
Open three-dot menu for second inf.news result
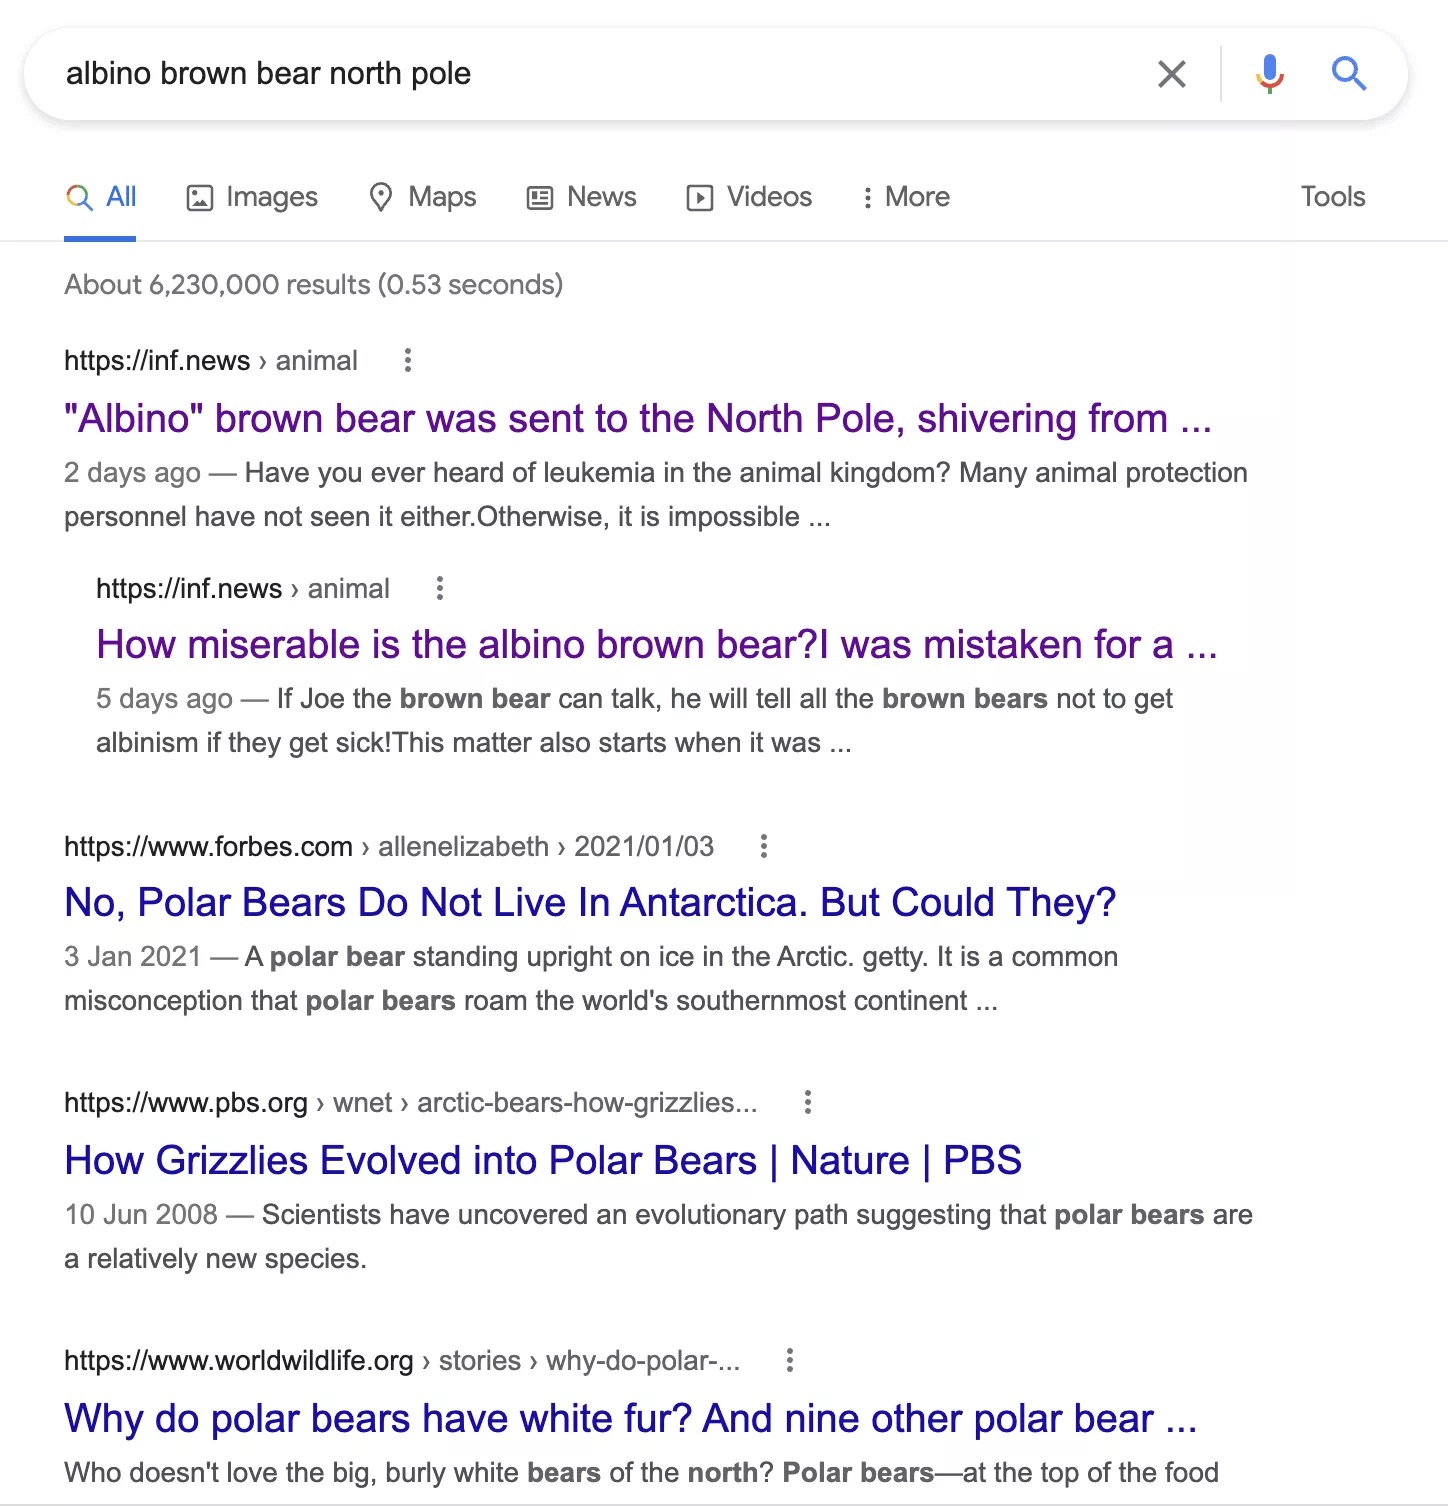click(x=439, y=588)
